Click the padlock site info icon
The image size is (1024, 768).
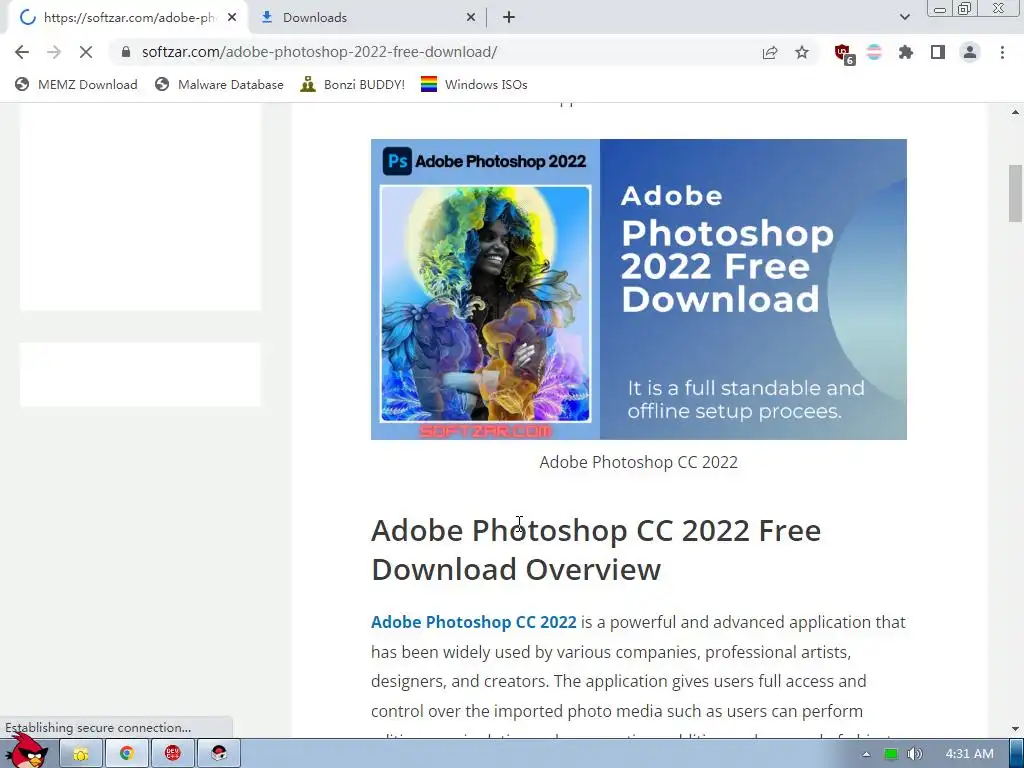coord(126,52)
